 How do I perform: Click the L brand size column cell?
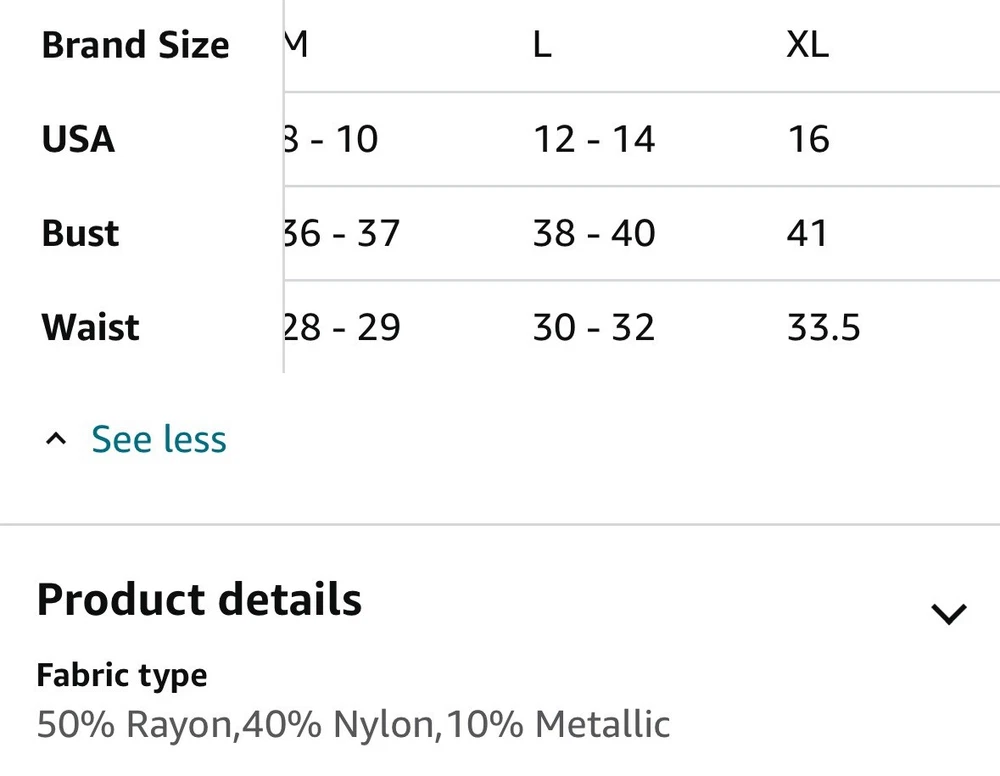pos(542,45)
